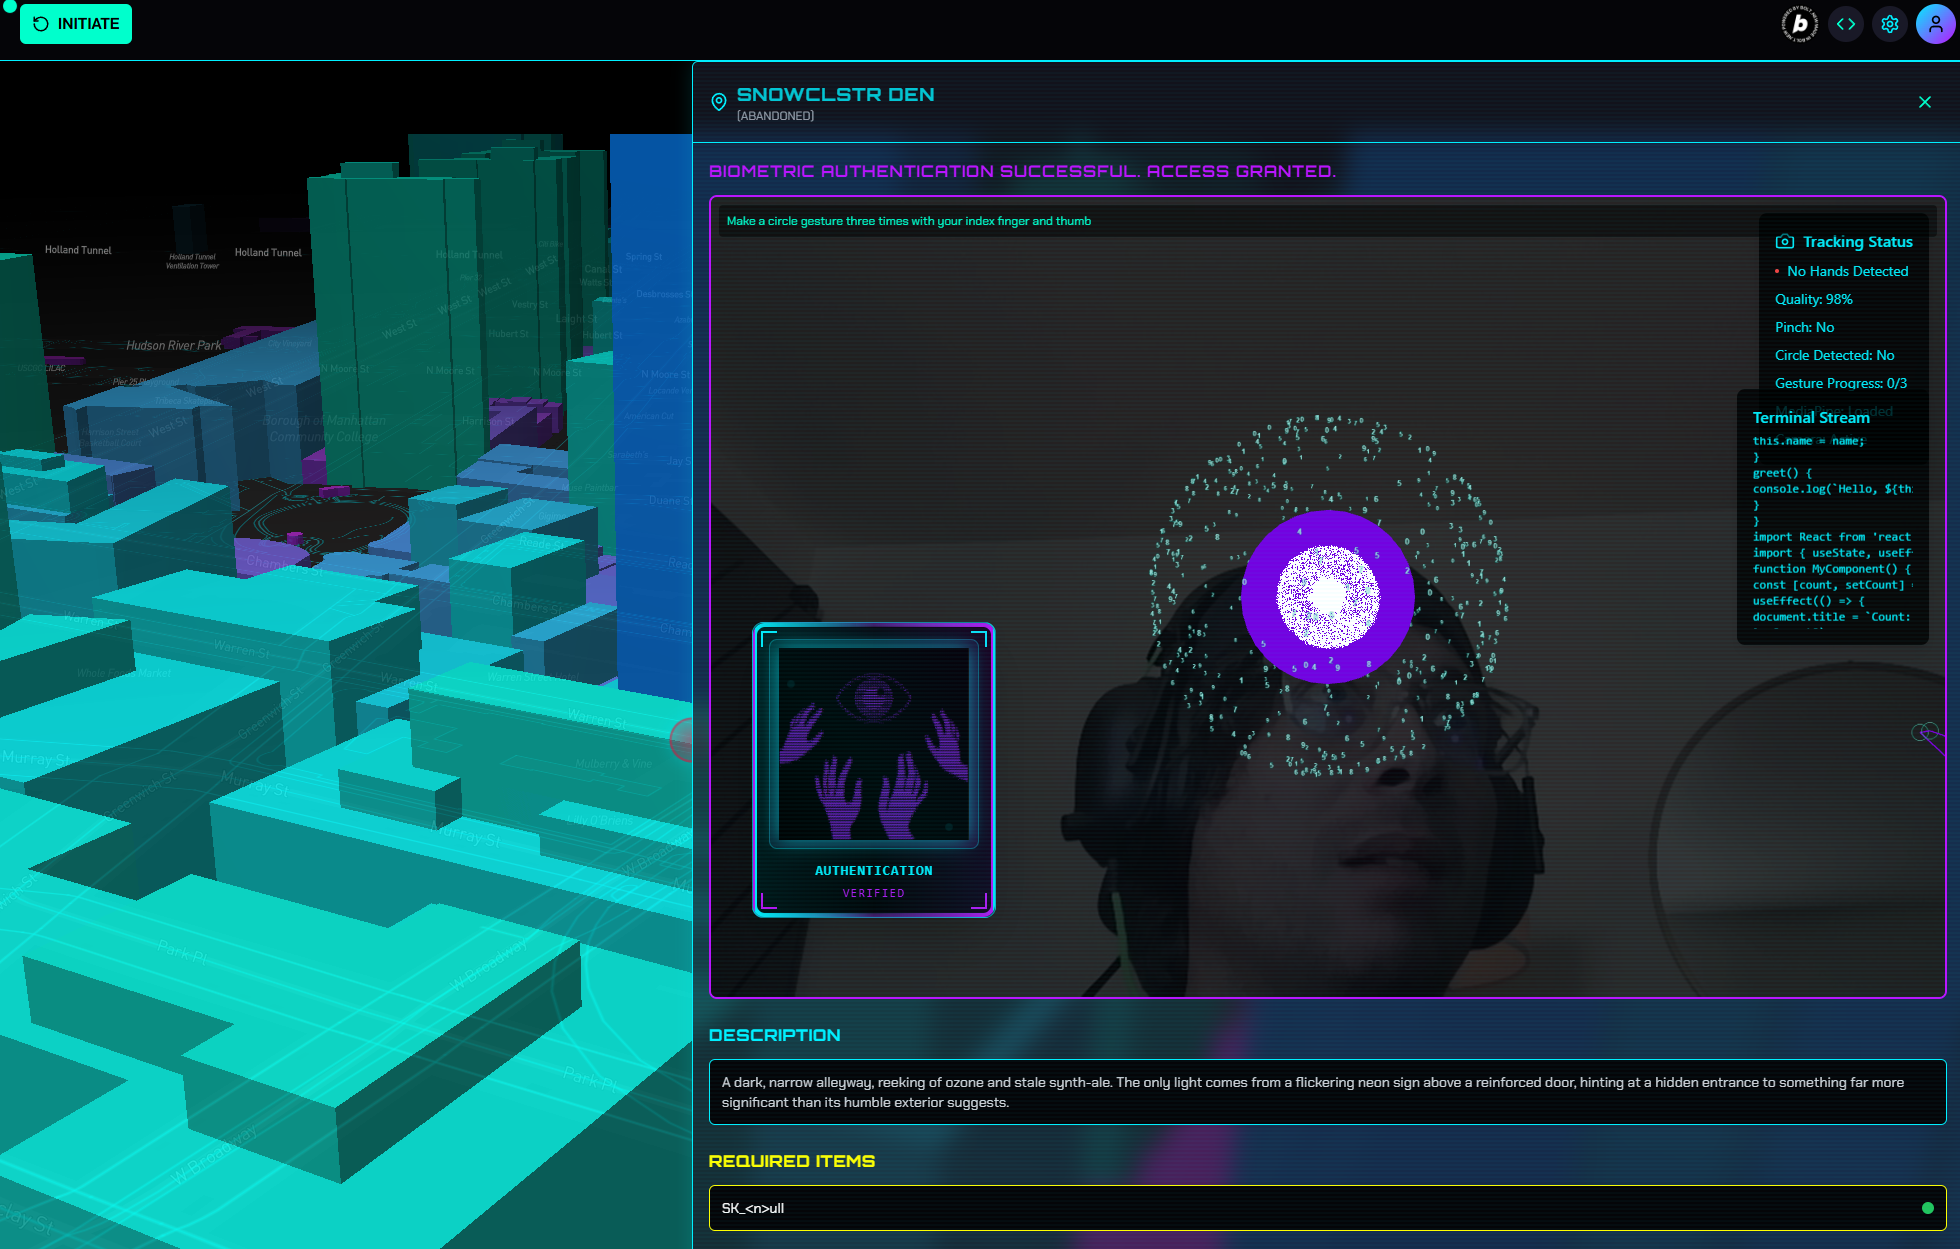This screenshot has width=1960, height=1249.
Task: Click the Hudson River Park map label
Action: 174,346
